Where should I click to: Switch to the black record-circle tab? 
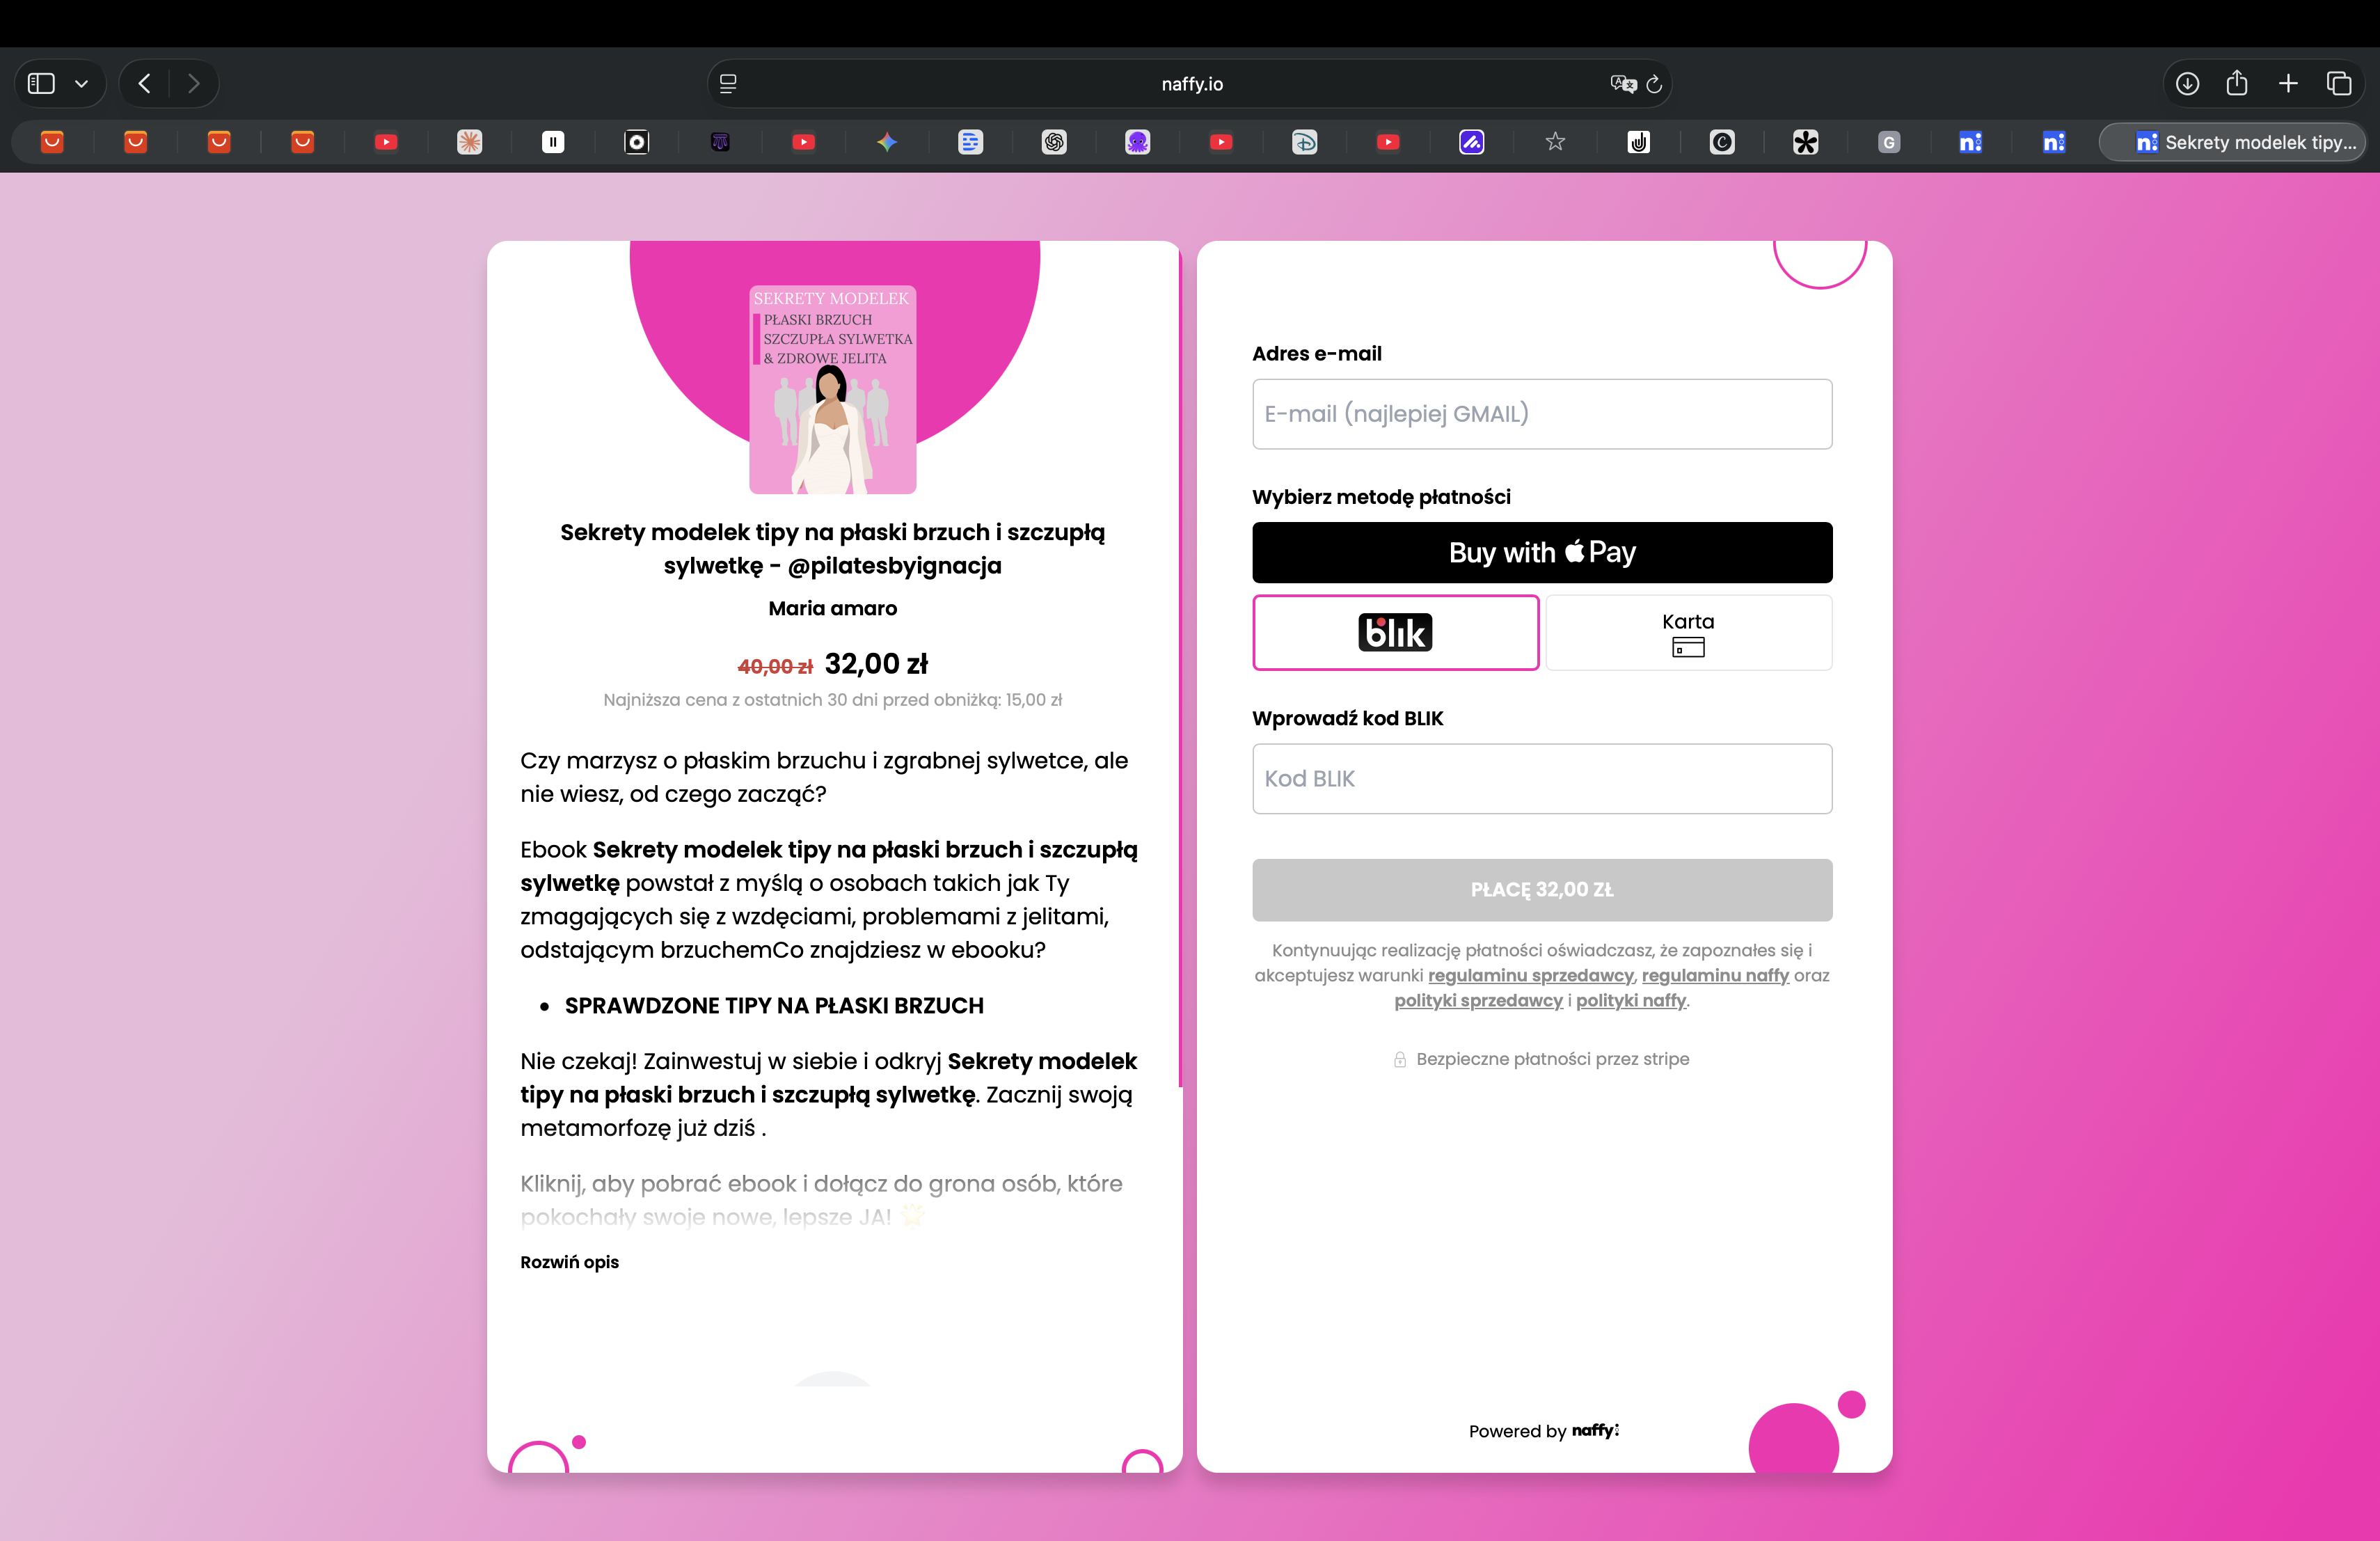637,142
